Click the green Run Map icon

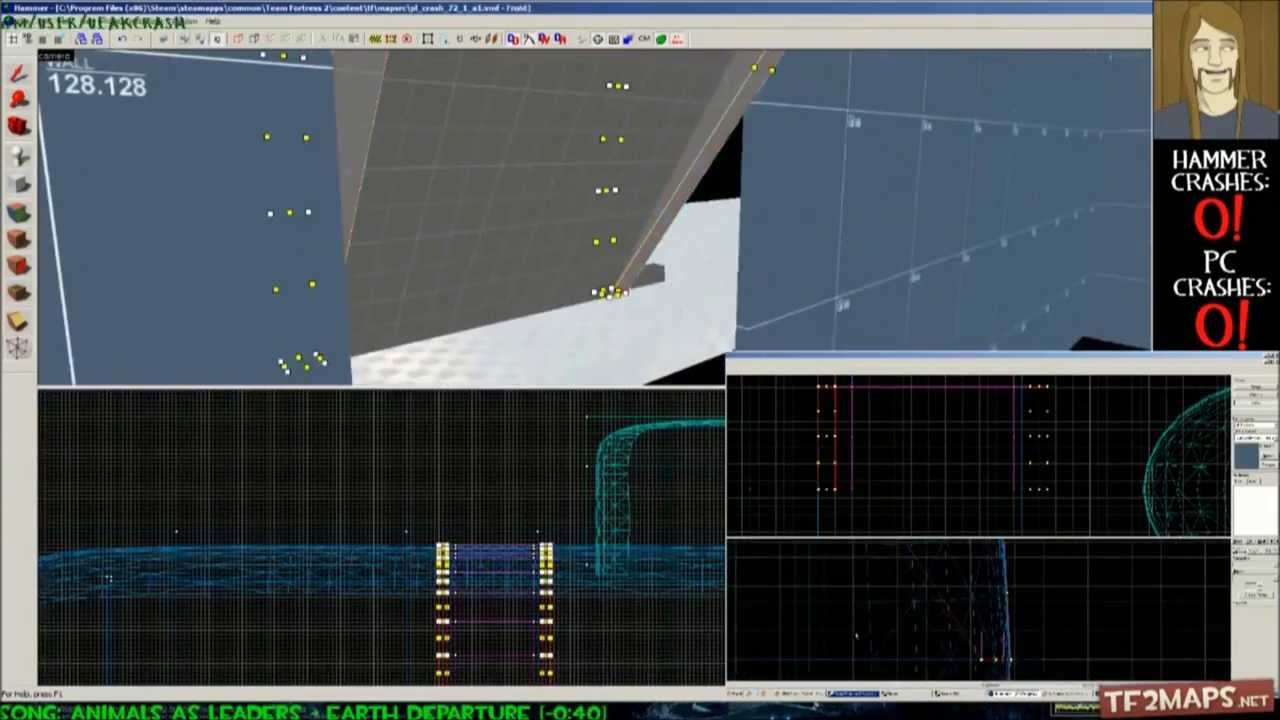coord(660,39)
